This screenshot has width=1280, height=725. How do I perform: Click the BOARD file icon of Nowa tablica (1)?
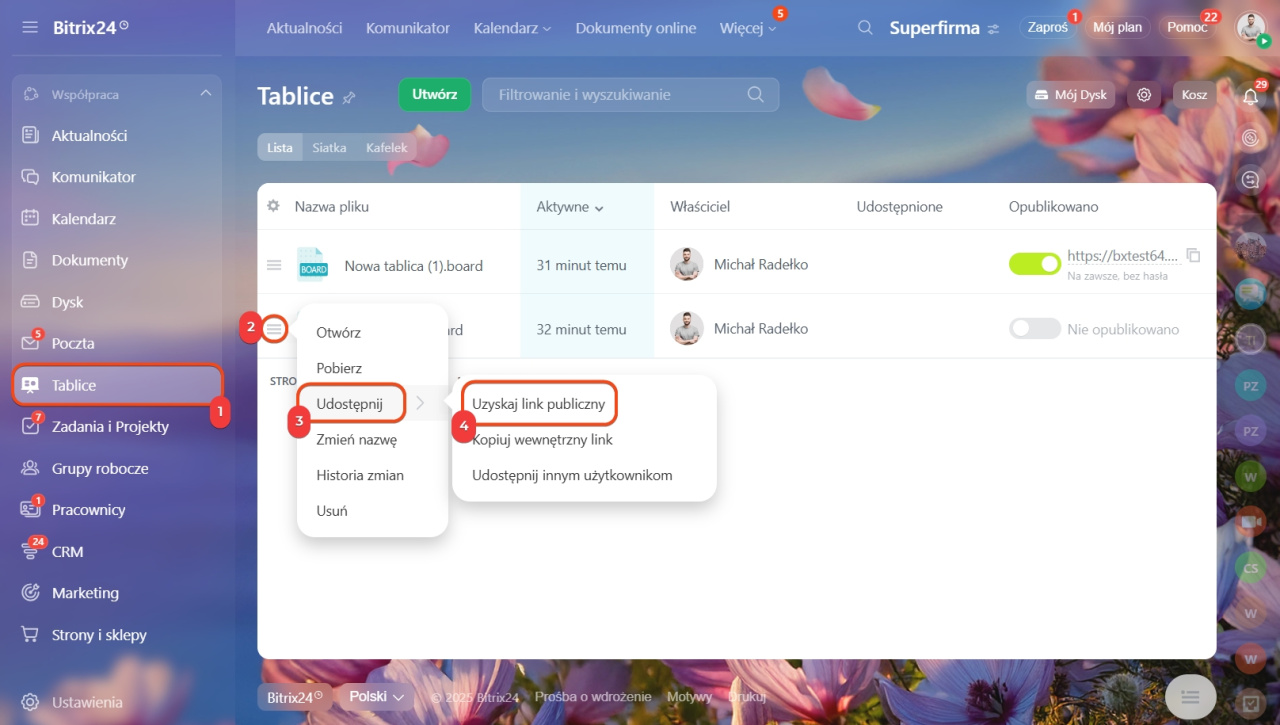312,265
